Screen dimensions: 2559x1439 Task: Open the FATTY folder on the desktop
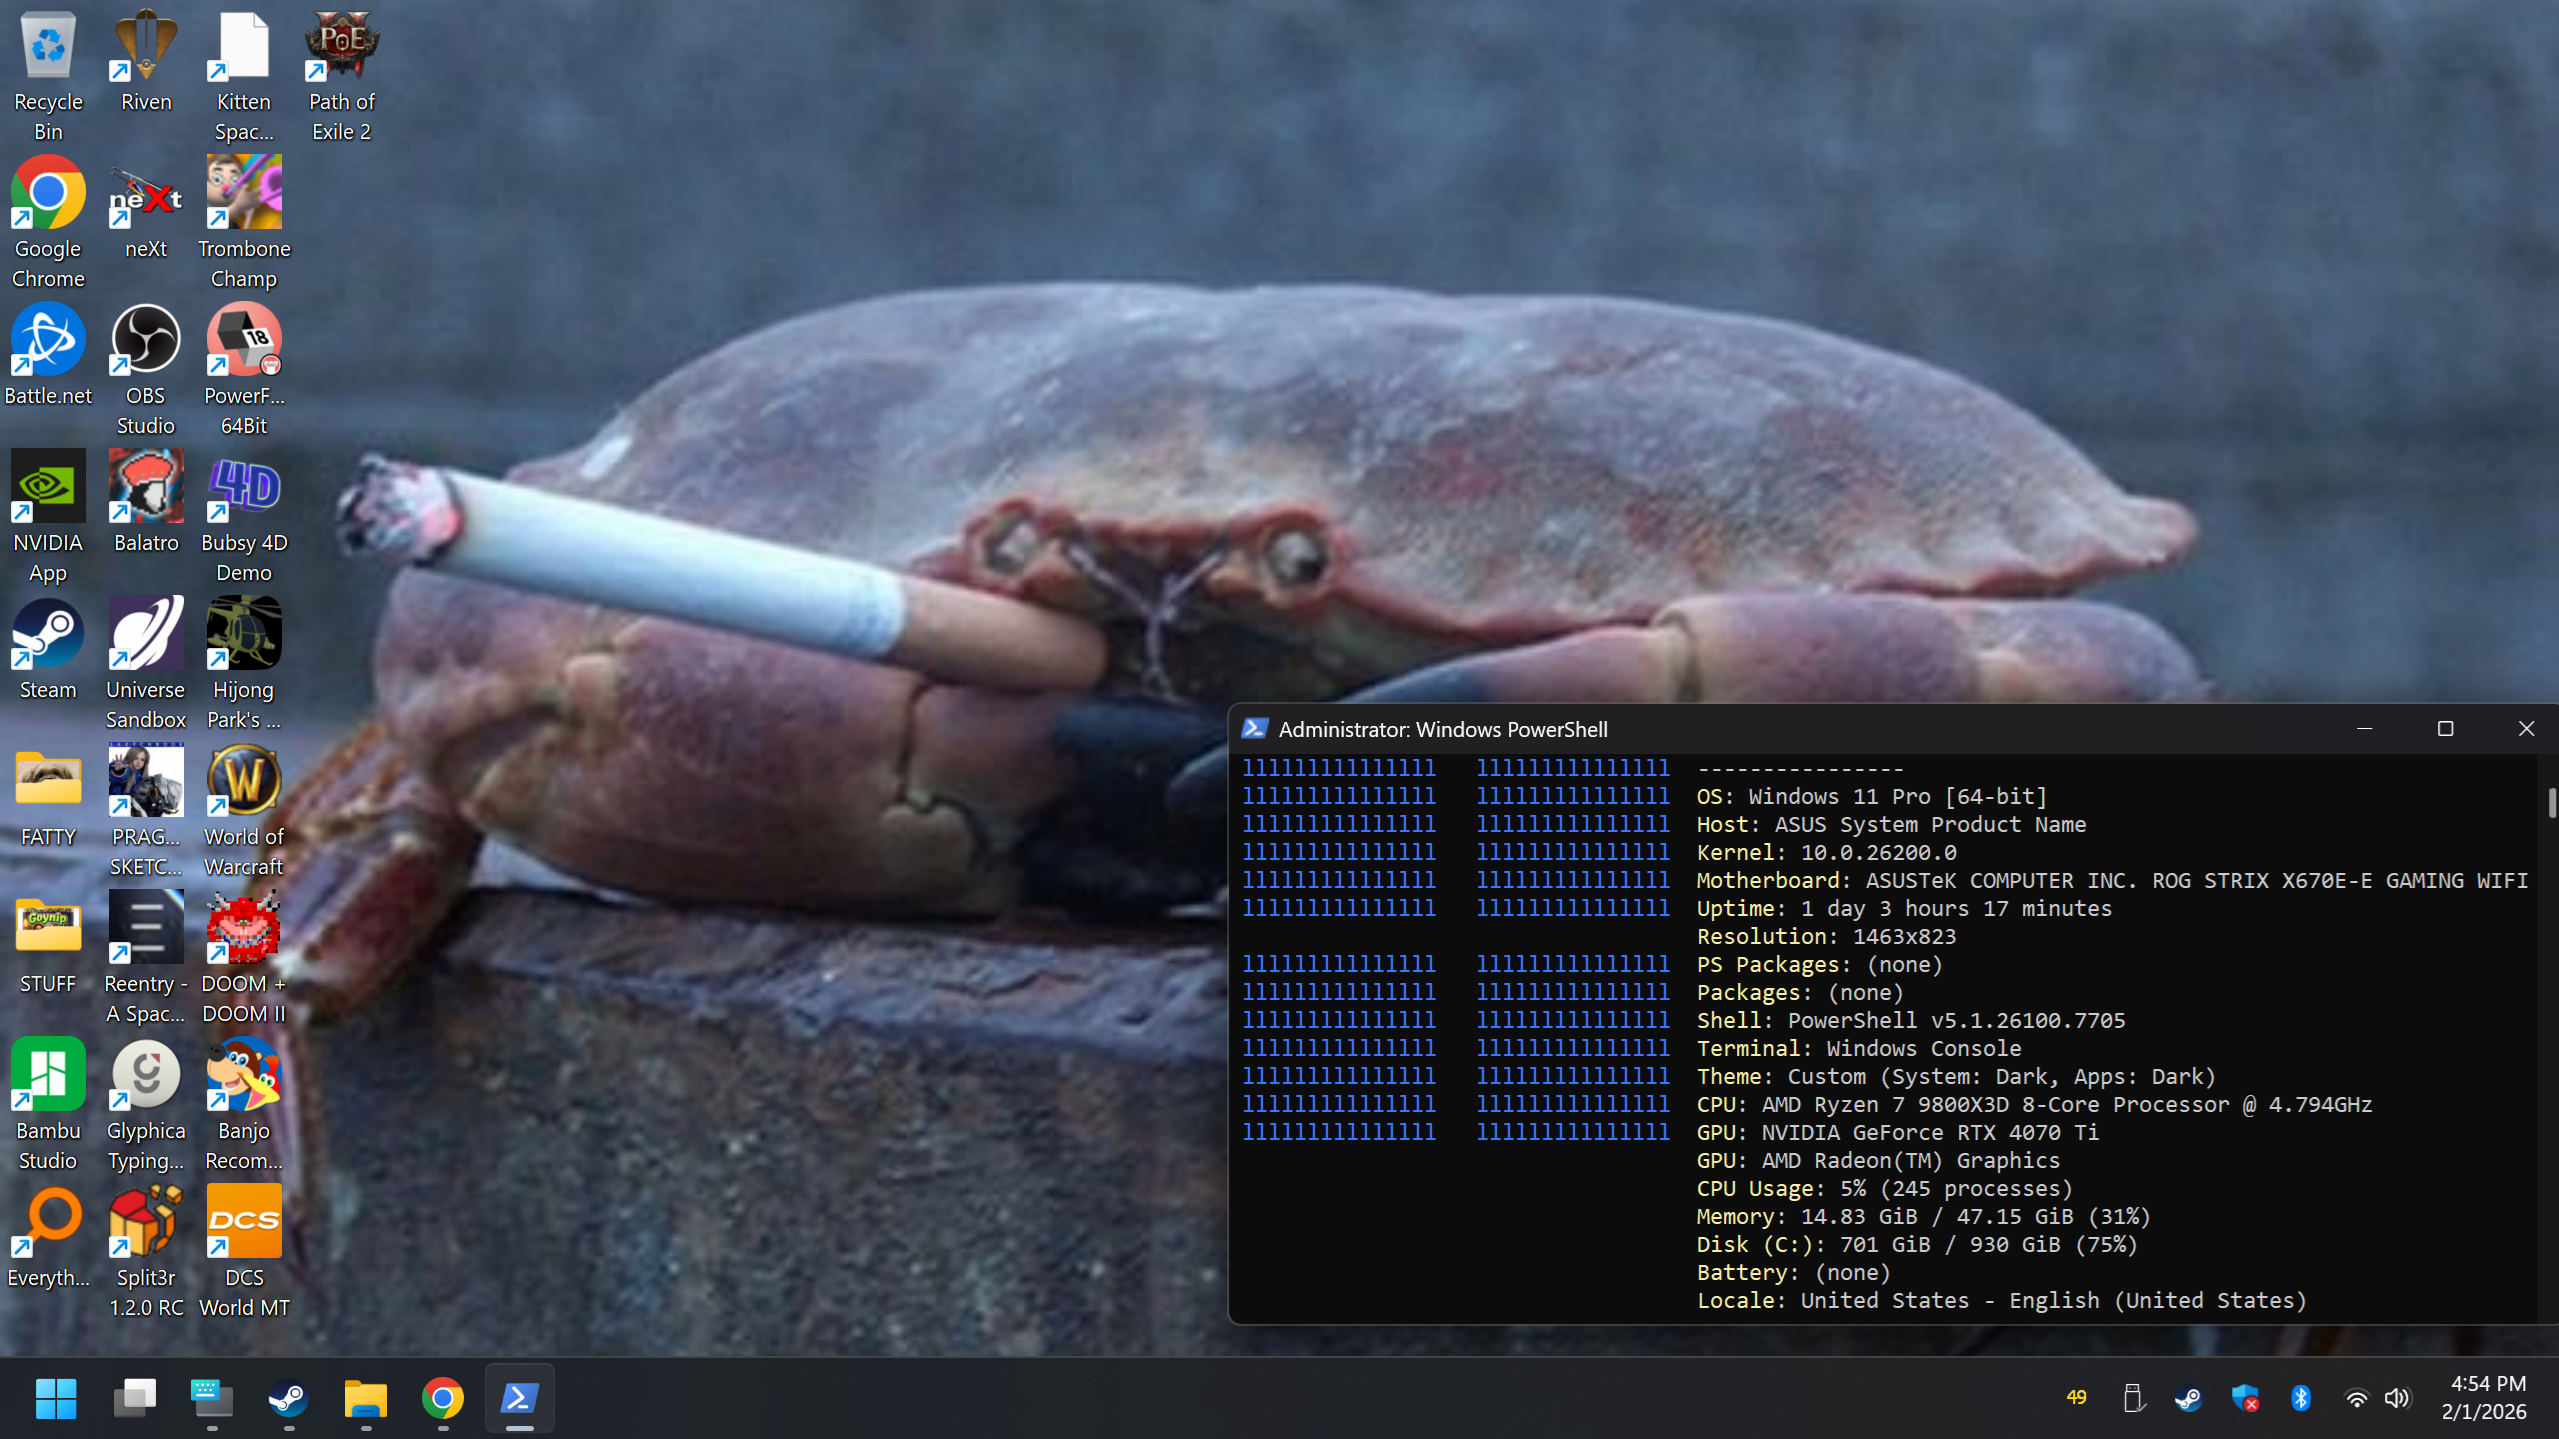click(x=48, y=781)
